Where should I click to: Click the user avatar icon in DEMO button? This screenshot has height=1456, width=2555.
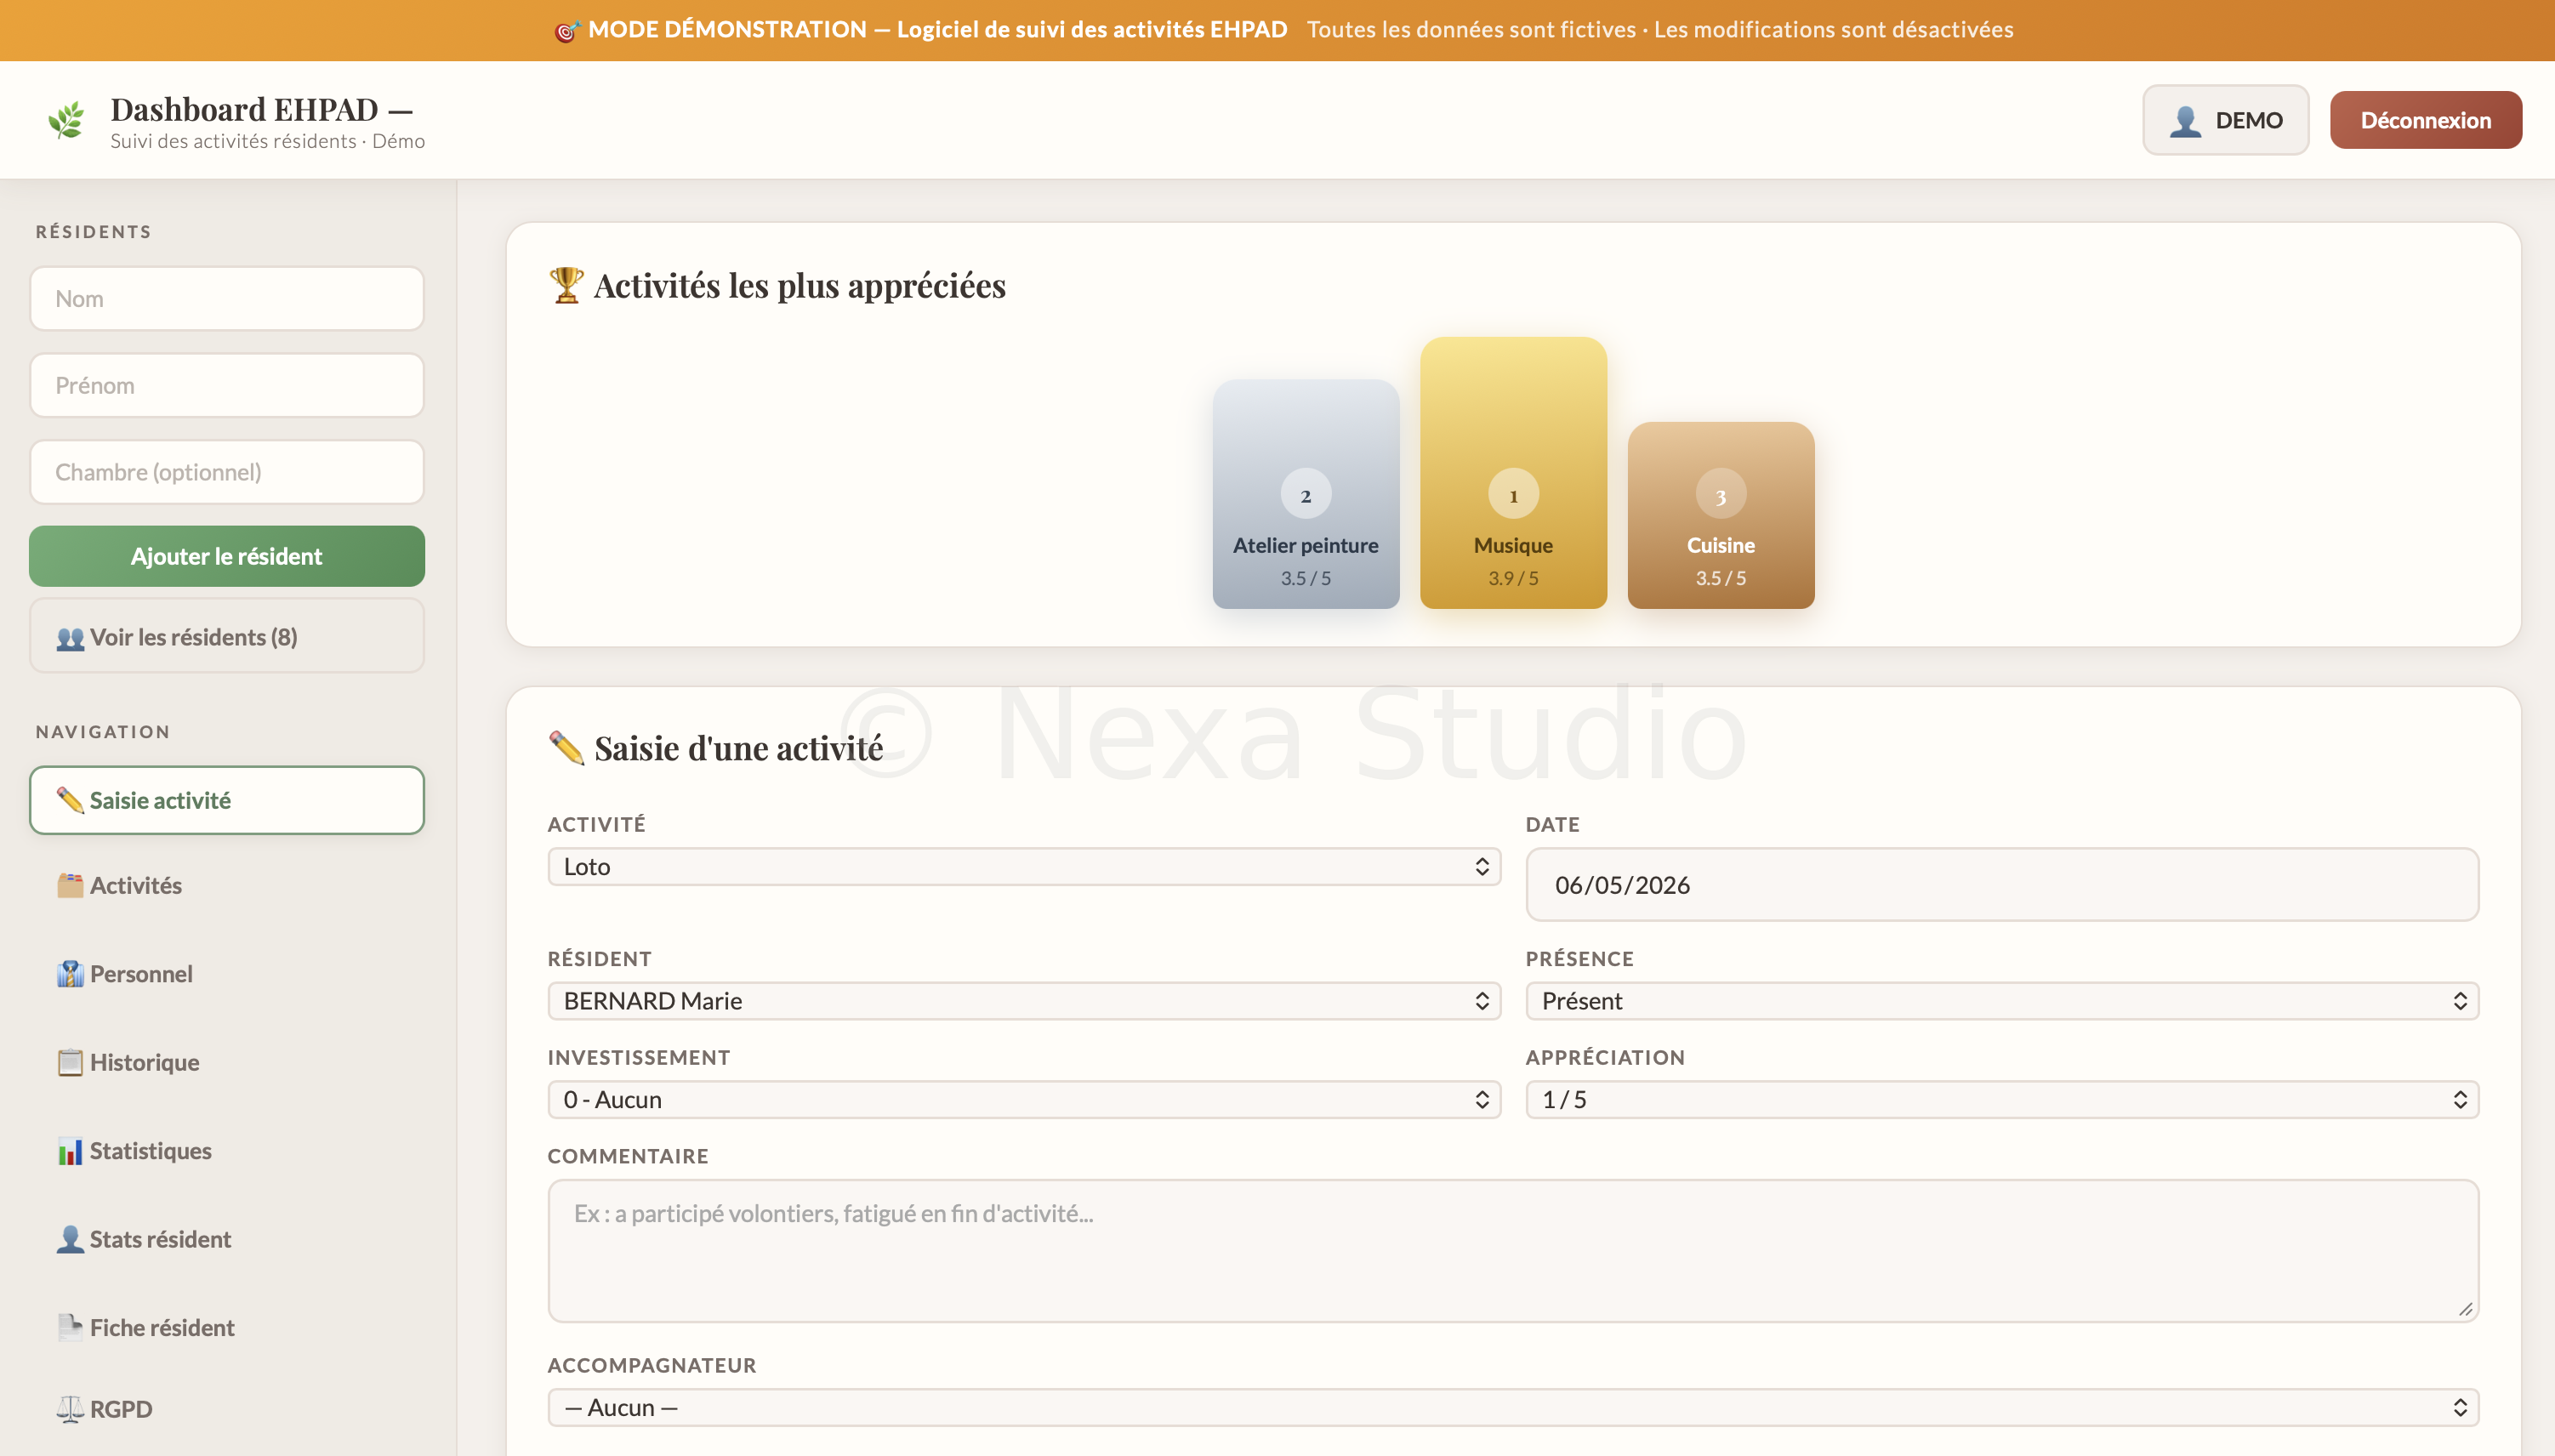coord(2185,121)
